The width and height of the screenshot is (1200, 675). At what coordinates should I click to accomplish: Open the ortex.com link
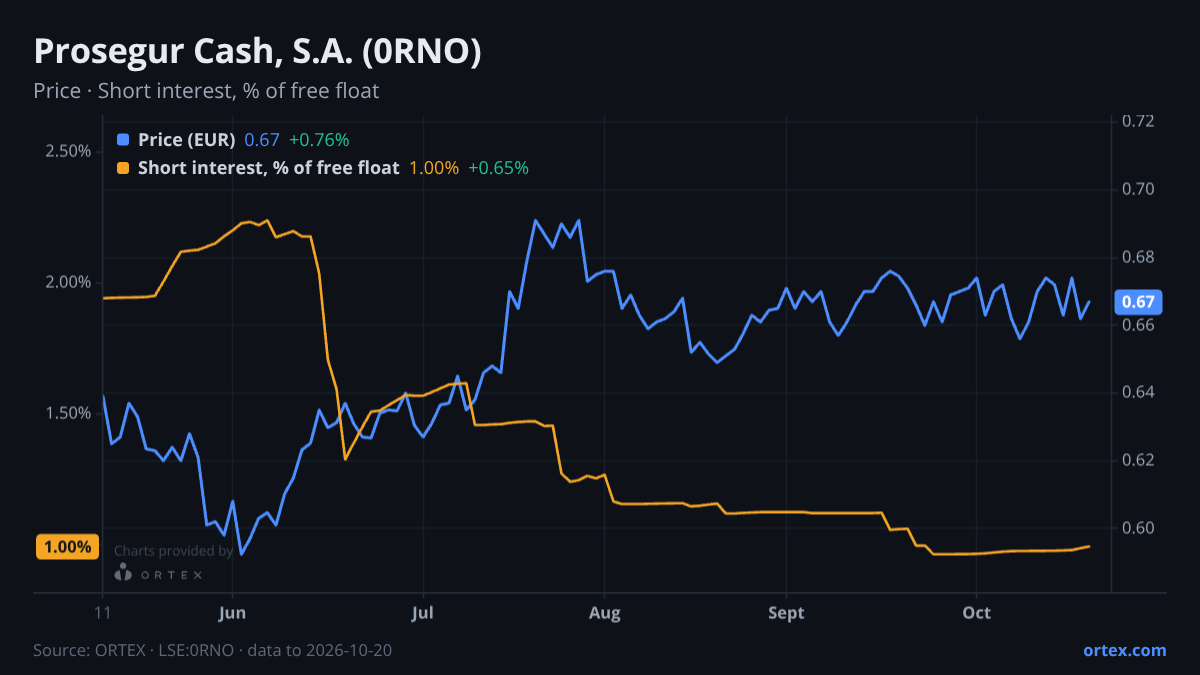click(1124, 650)
